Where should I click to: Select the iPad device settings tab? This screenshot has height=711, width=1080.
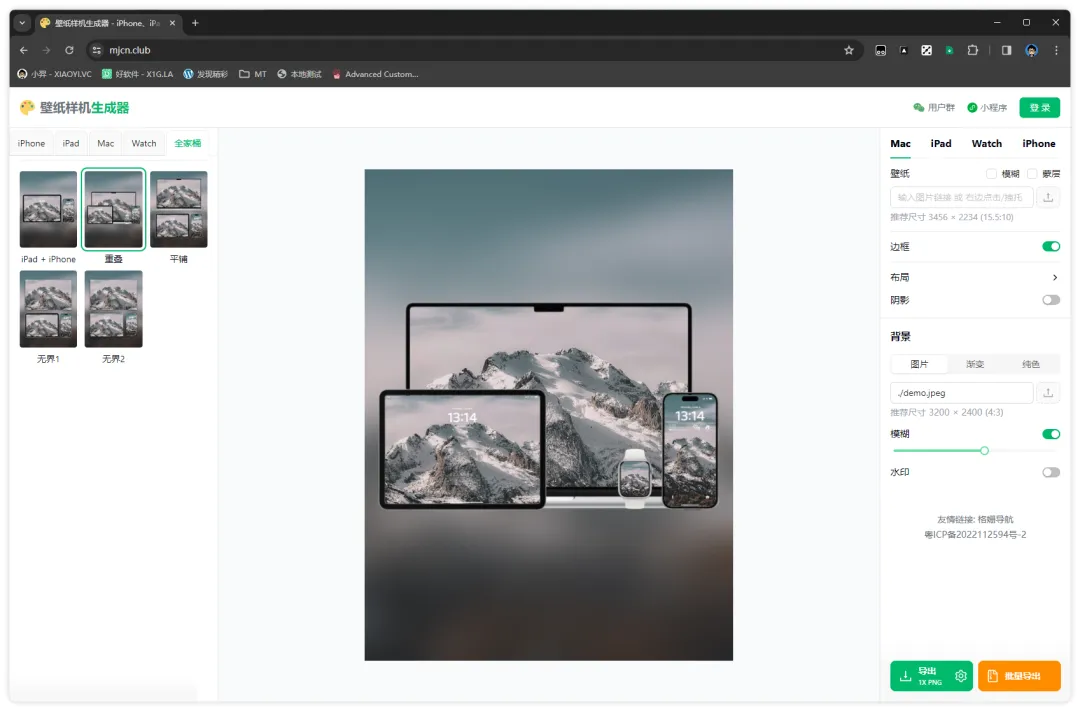[941, 143]
